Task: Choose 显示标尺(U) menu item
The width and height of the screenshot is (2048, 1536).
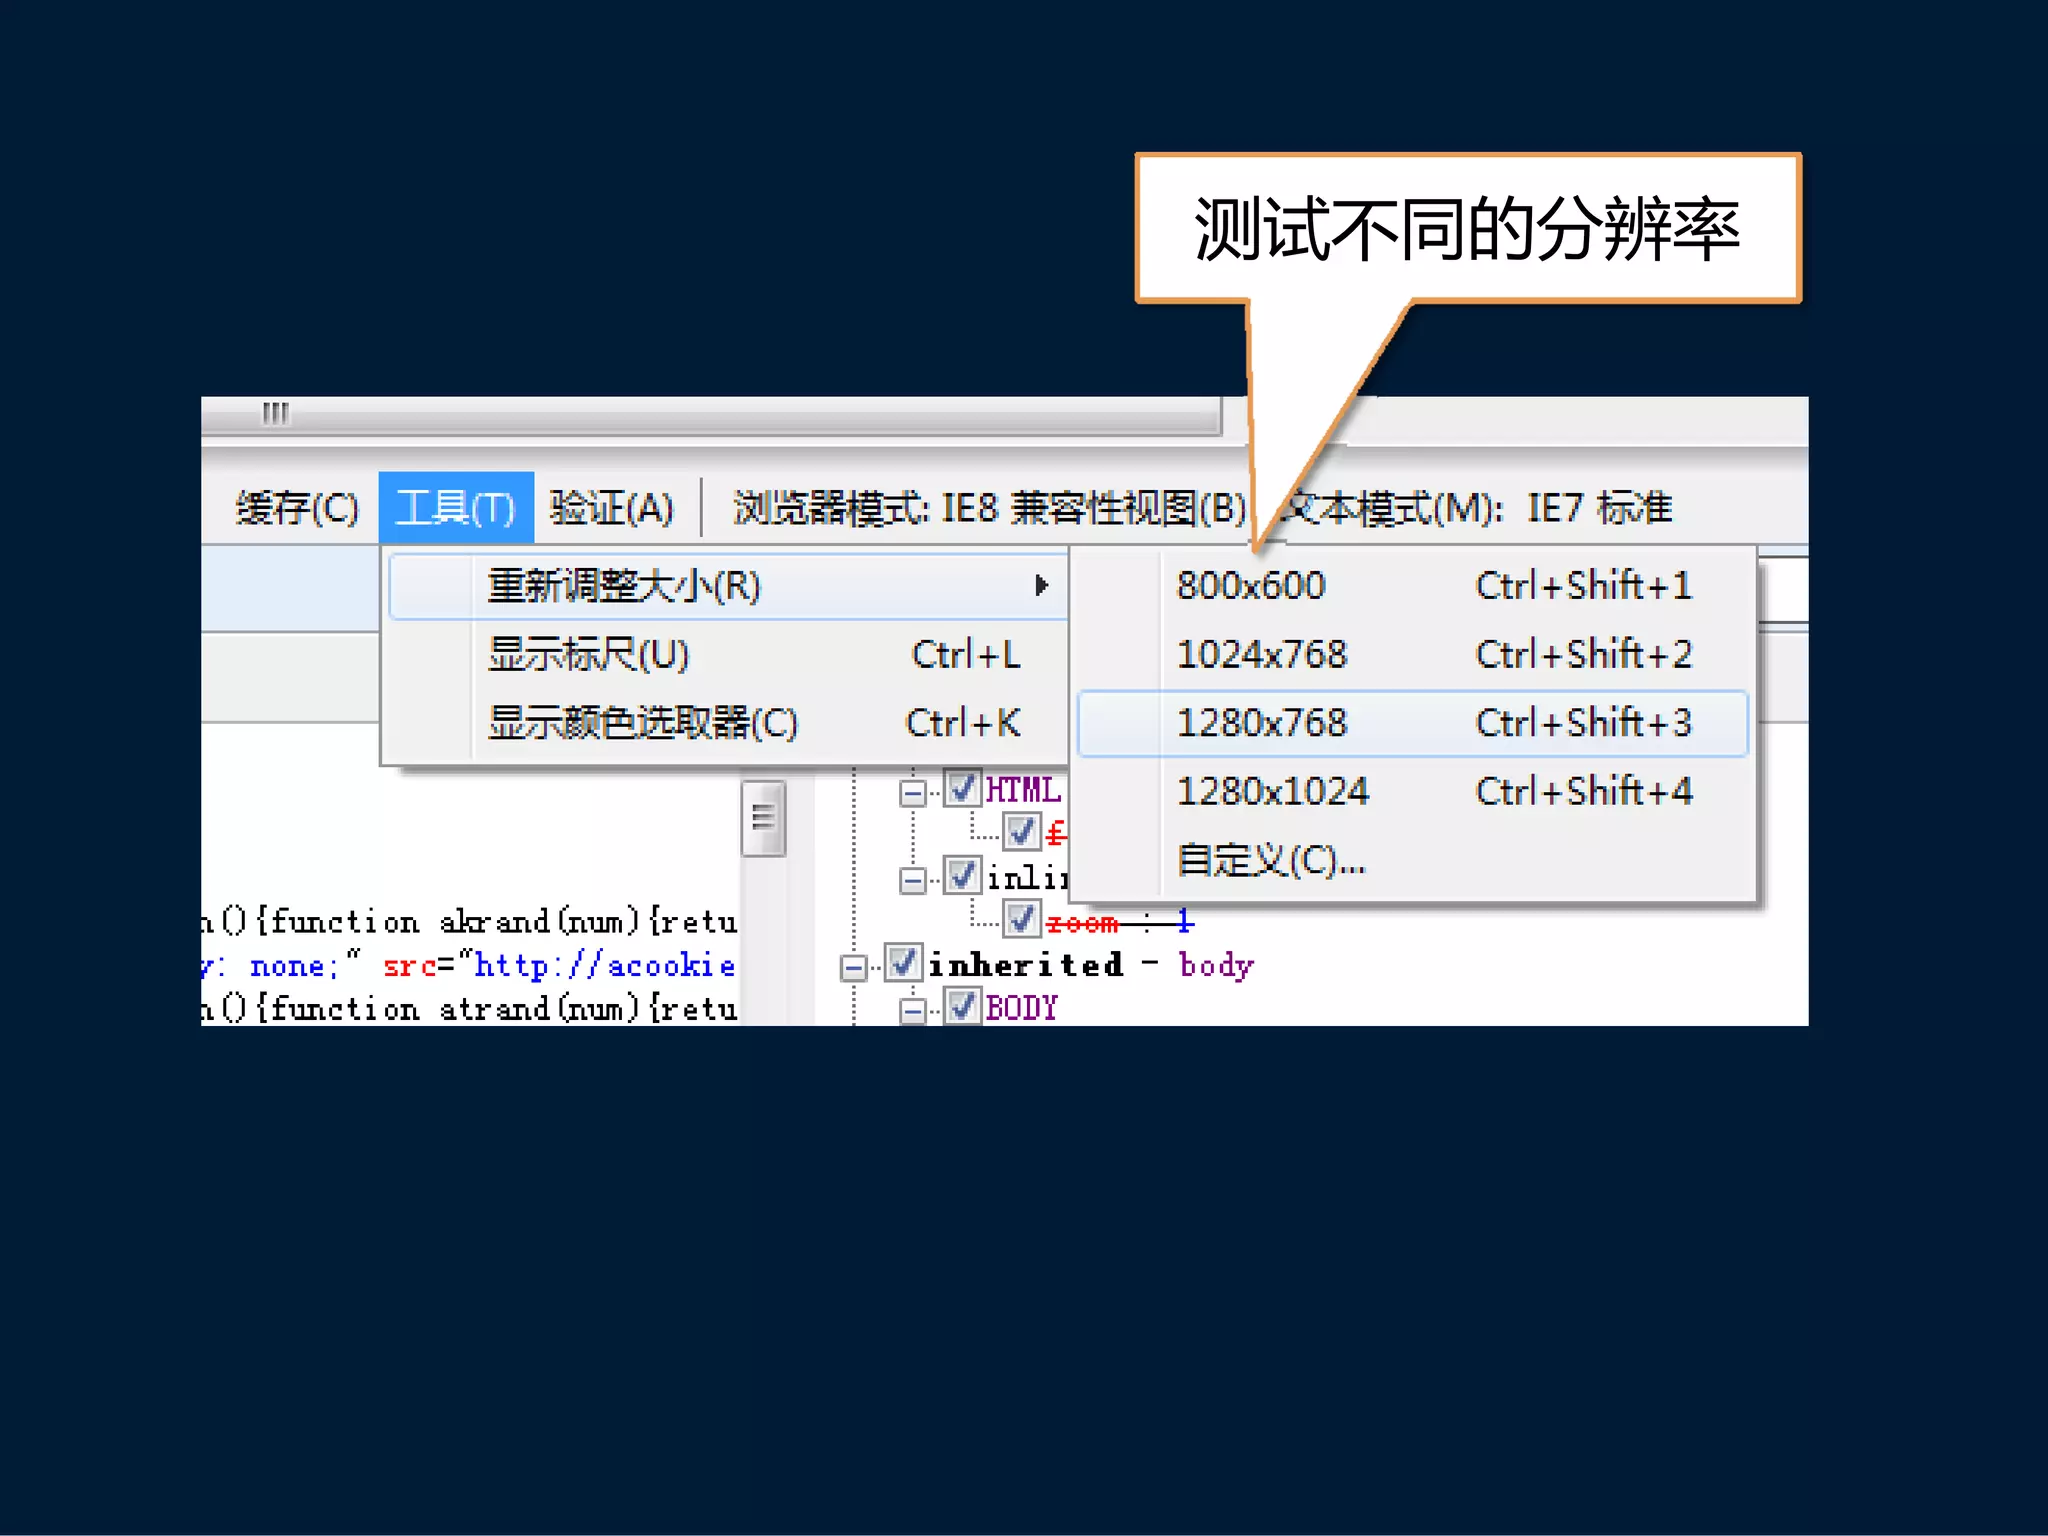Action: [x=728, y=655]
